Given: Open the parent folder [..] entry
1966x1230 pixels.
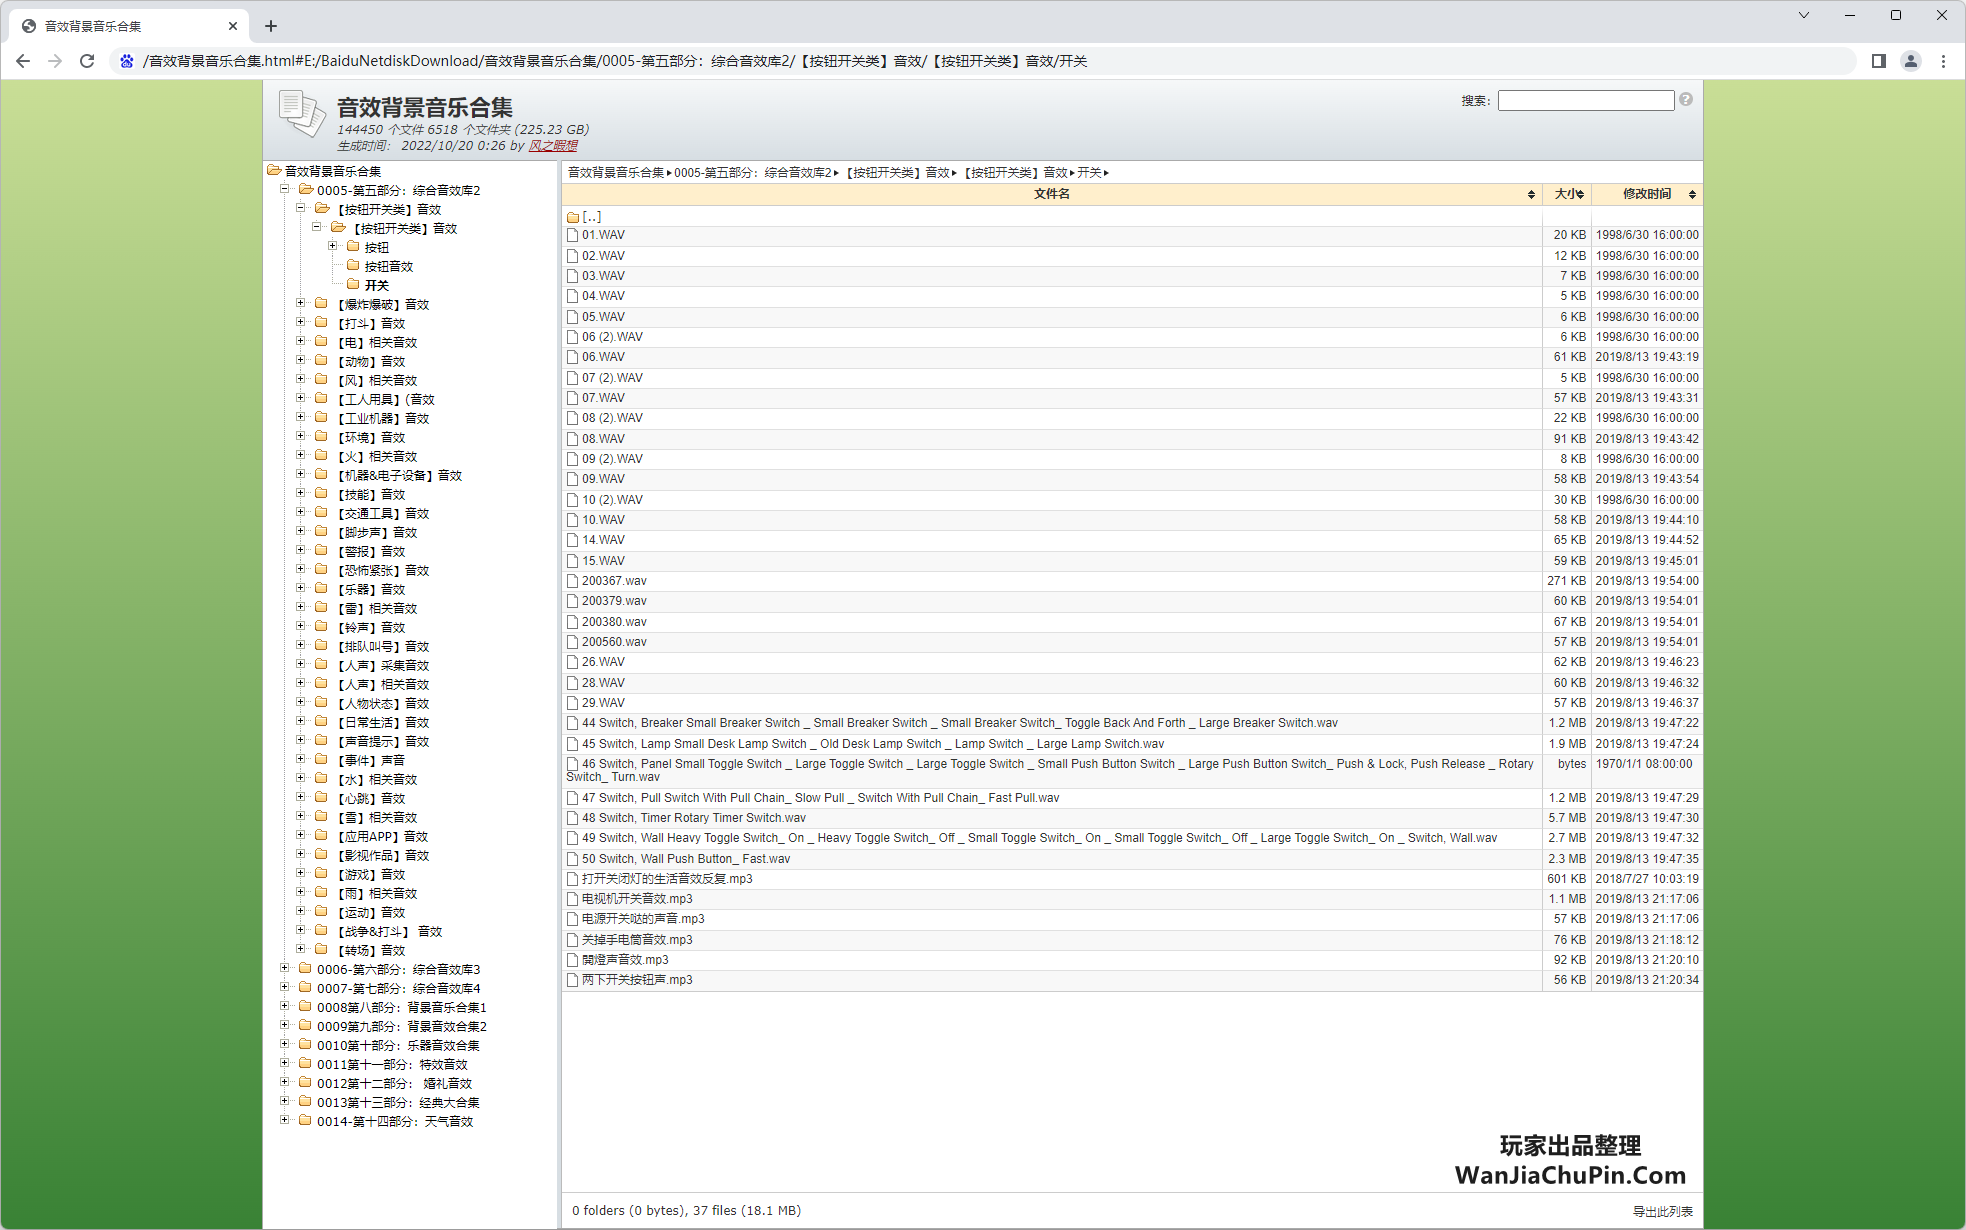Looking at the screenshot, I should [x=591, y=217].
